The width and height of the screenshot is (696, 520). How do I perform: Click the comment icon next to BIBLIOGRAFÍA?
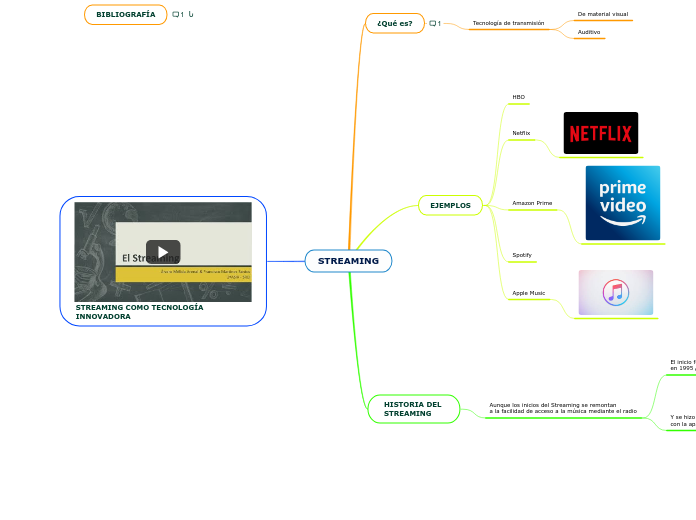click(177, 15)
